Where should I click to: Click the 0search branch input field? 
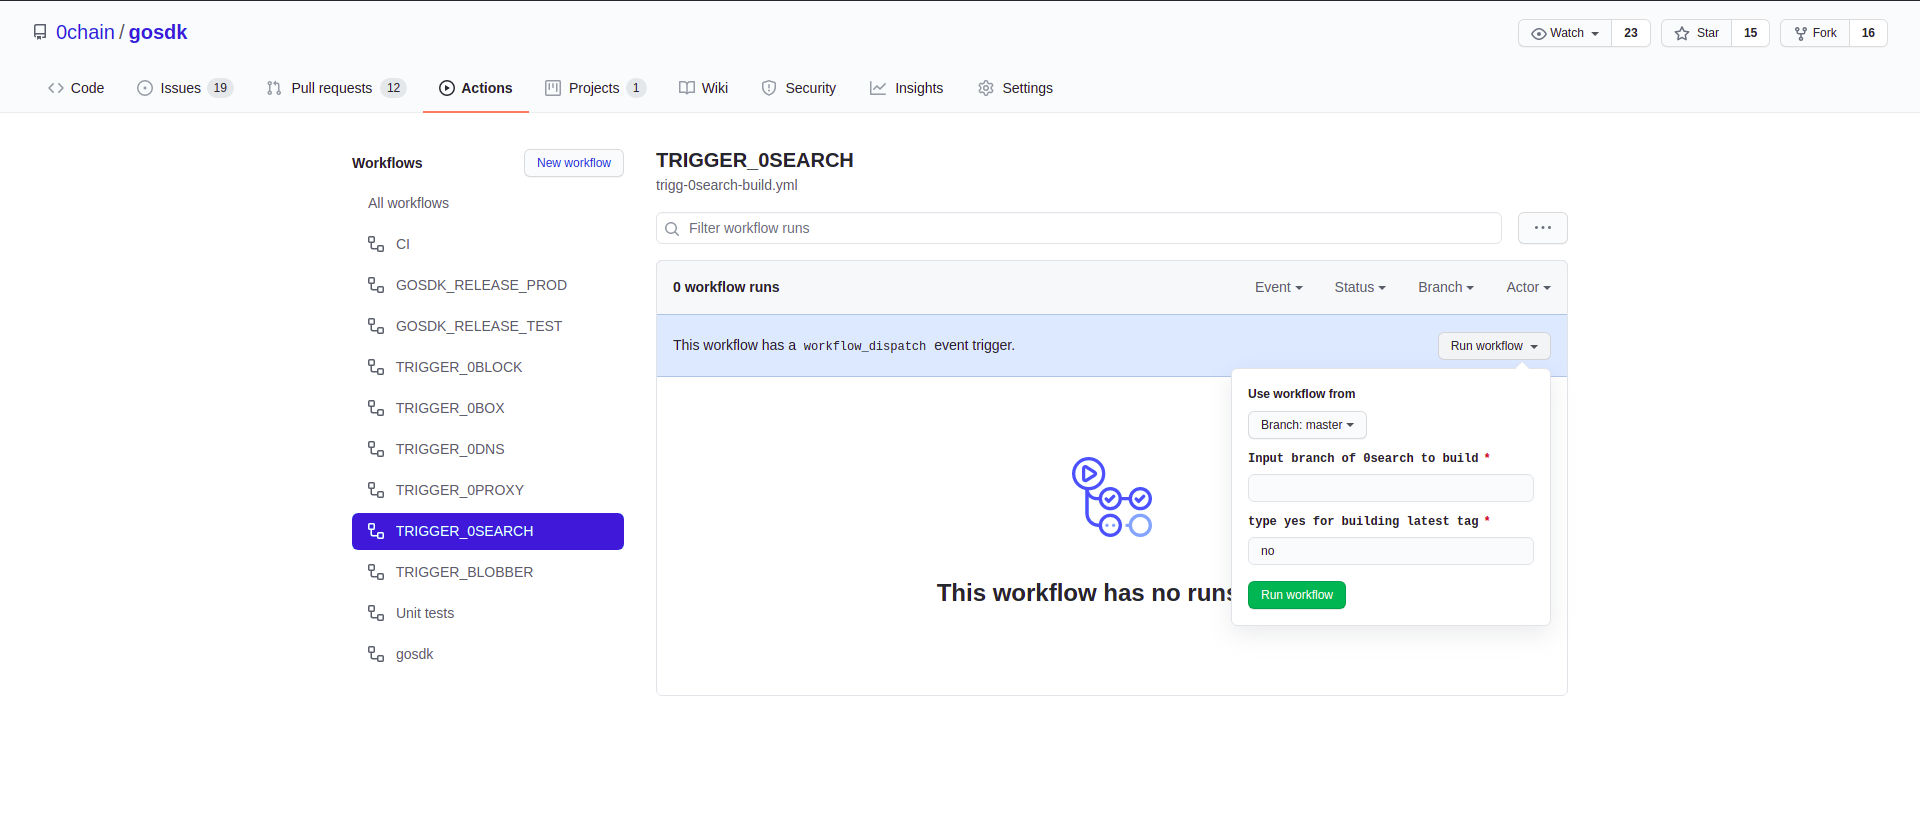pos(1391,488)
